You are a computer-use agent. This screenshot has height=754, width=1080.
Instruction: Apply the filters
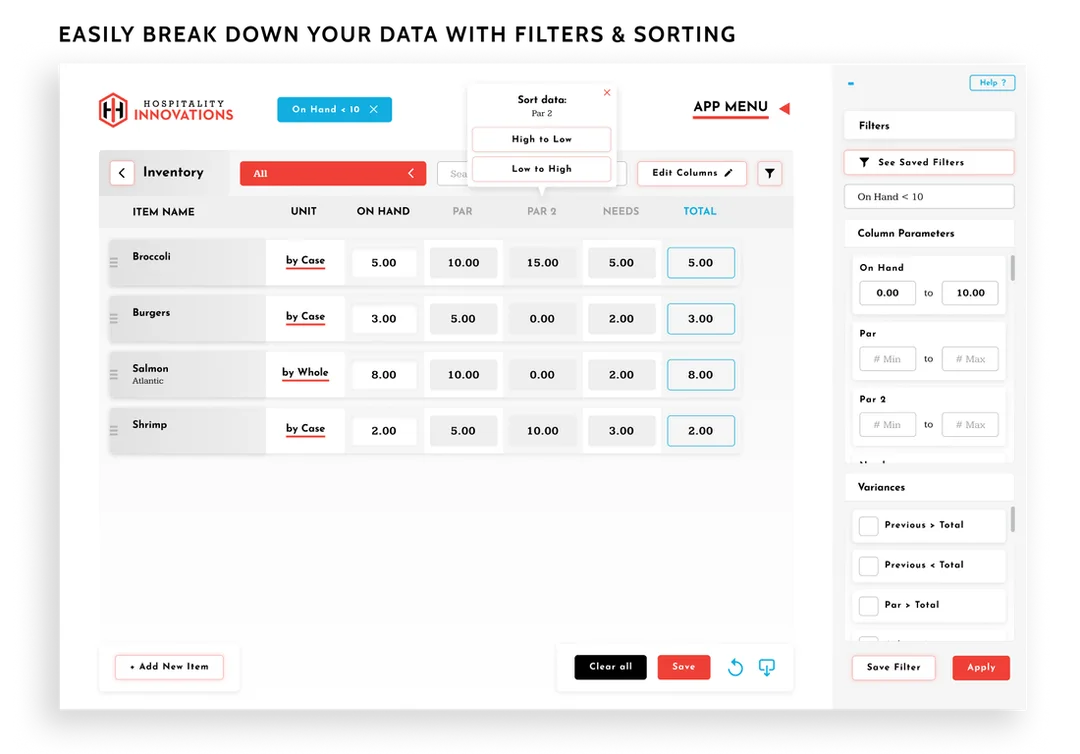[x=981, y=667]
